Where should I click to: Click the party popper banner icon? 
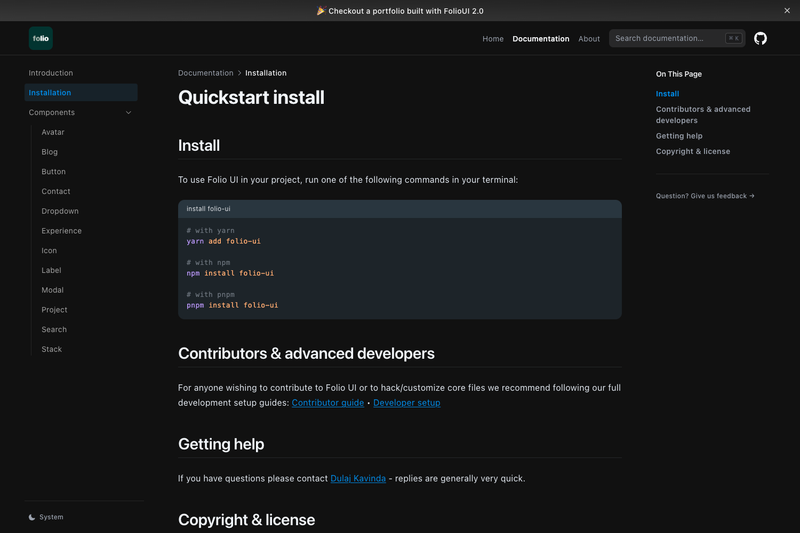tap(320, 11)
